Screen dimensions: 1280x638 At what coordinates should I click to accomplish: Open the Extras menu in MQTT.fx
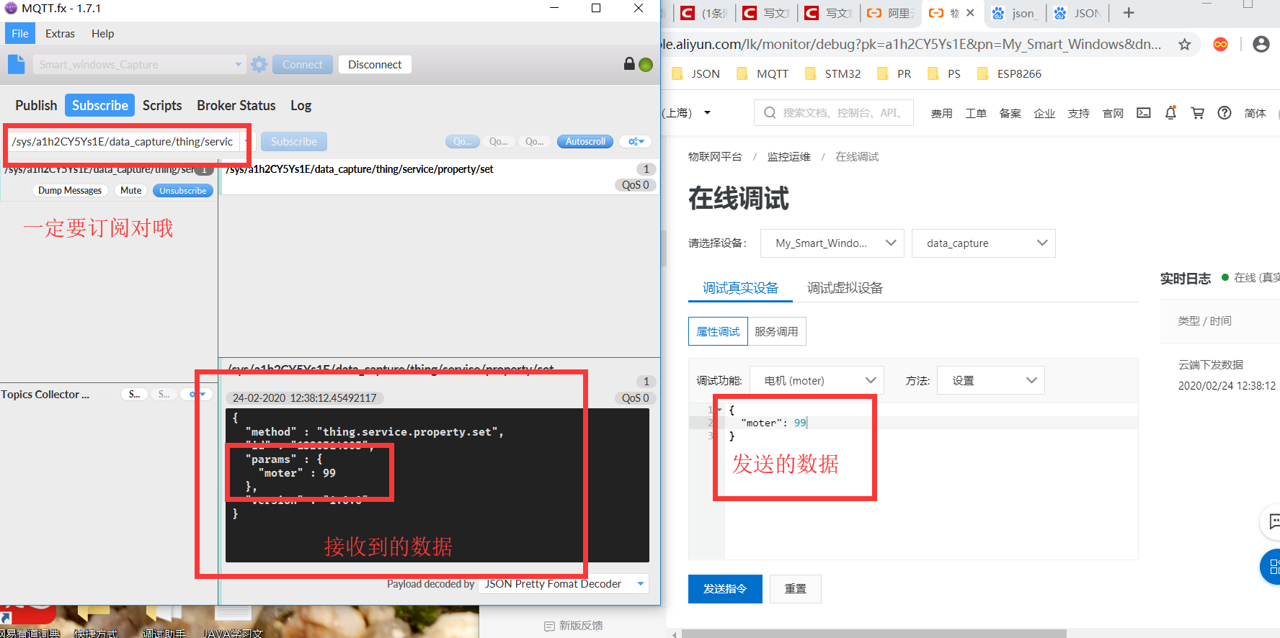click(60, 33)
